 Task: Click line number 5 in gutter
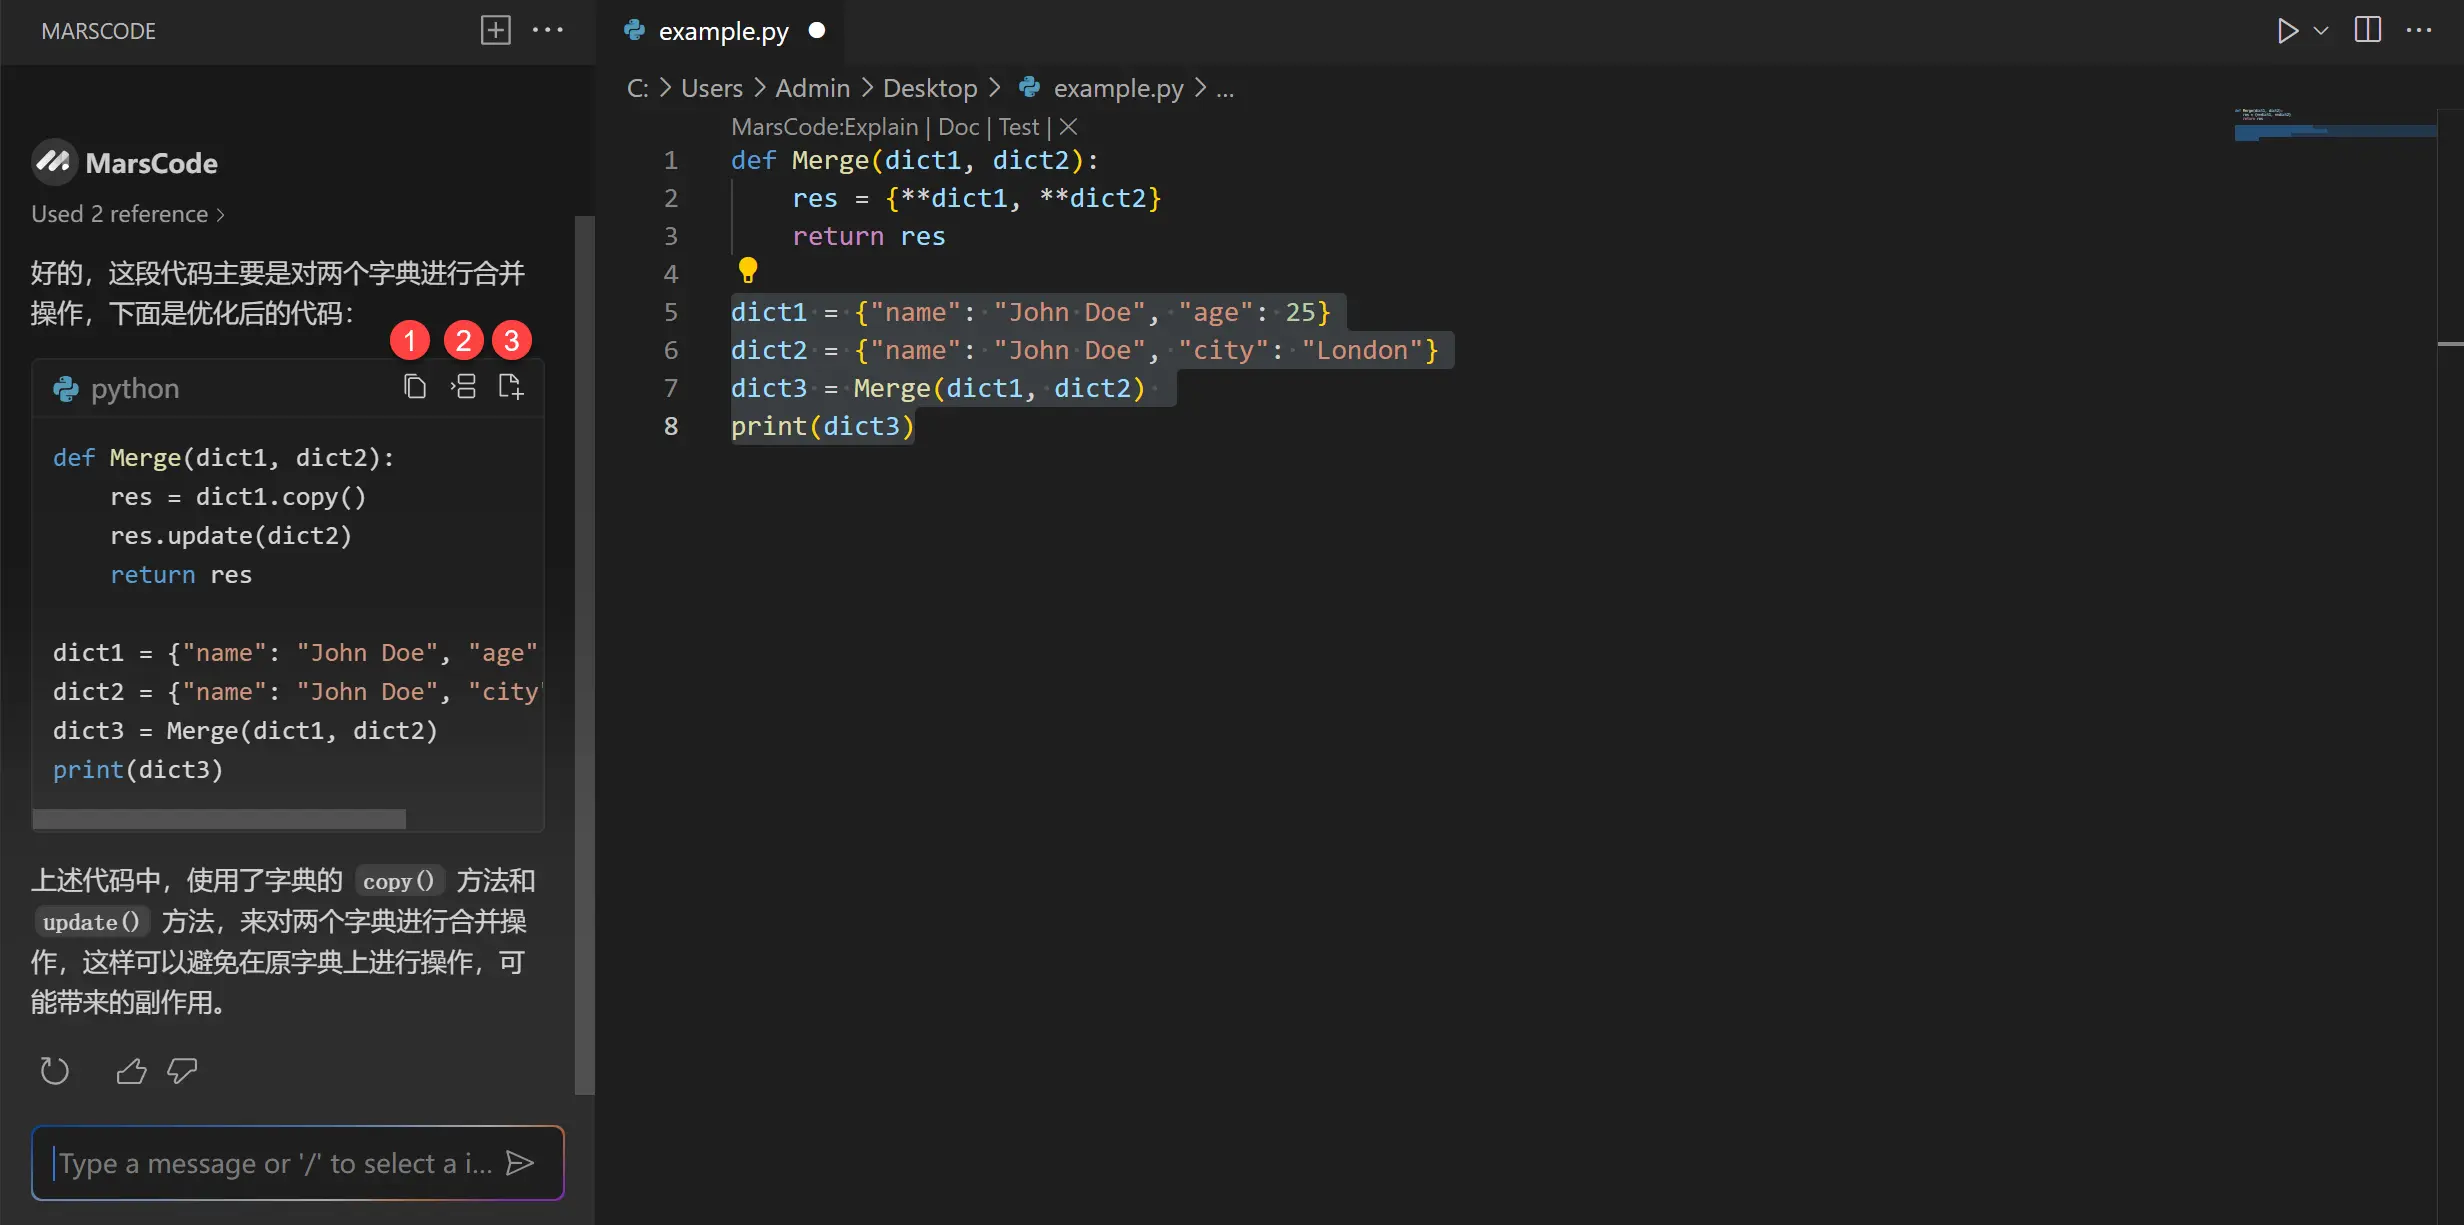tap(671, 312)
